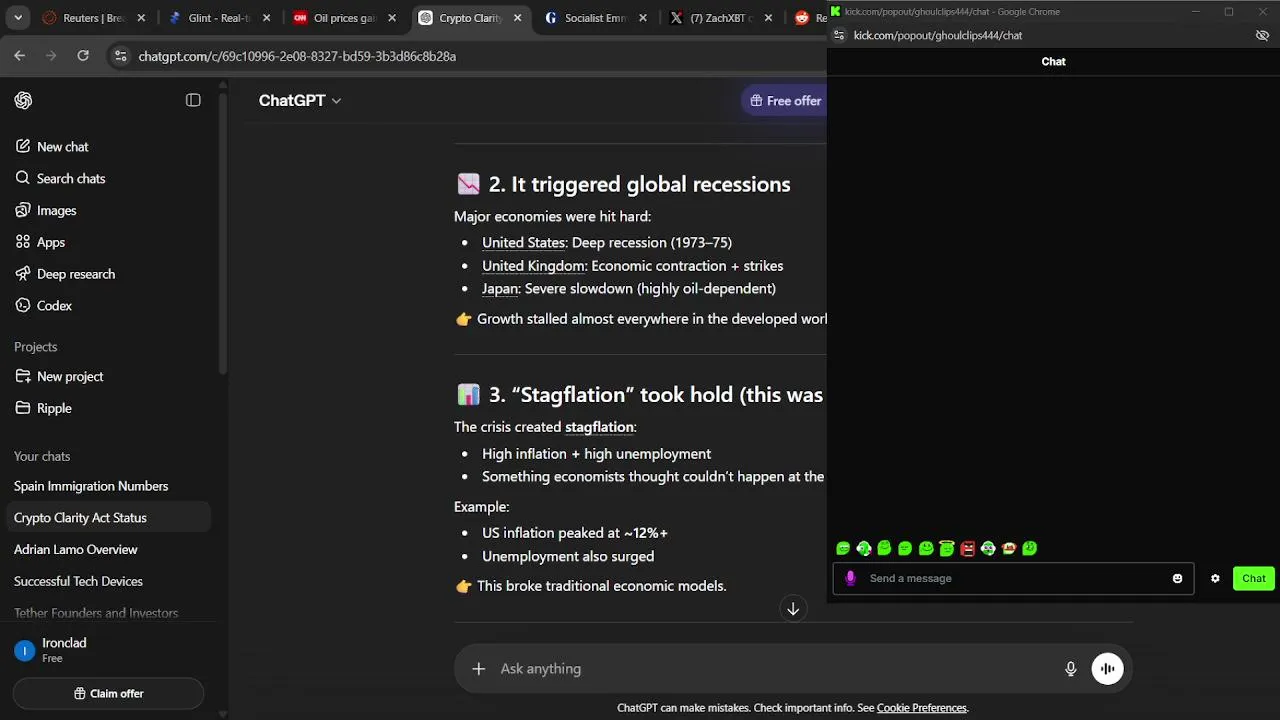Click the Deep research telescope icon
The height and width of the screenshot is (720, 1280).
22,274
